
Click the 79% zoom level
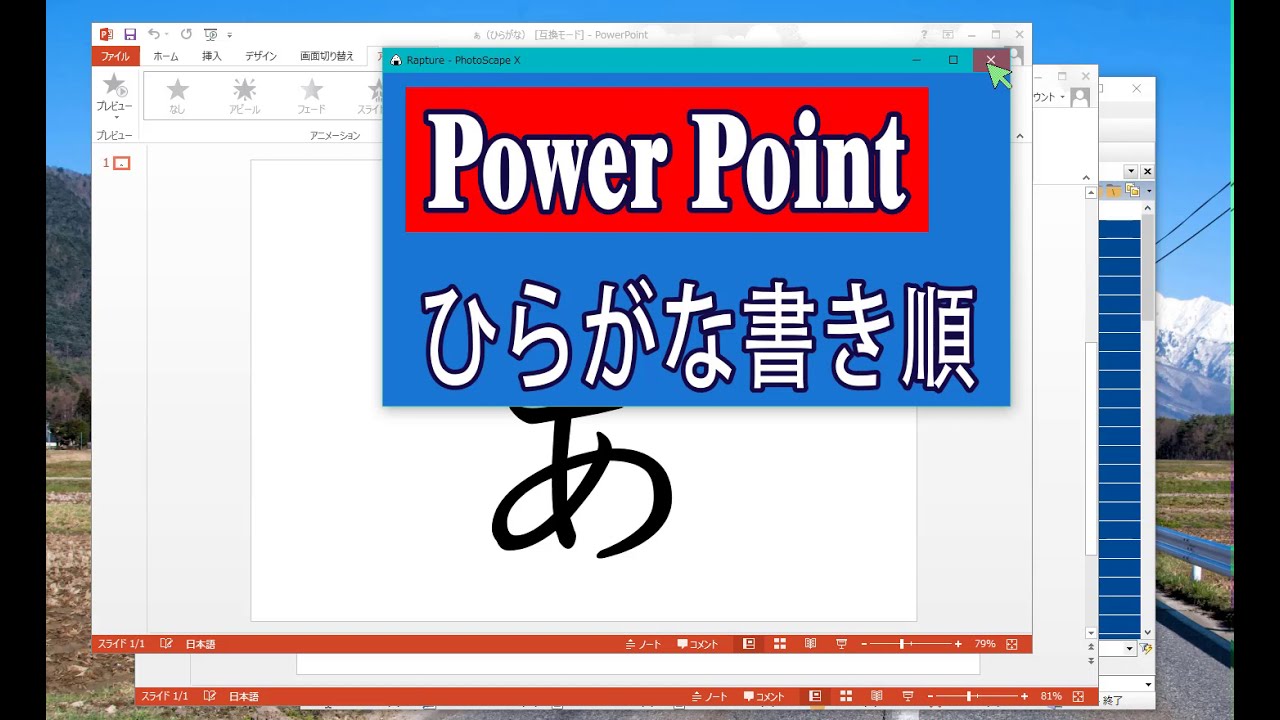(x=985, y=644)
